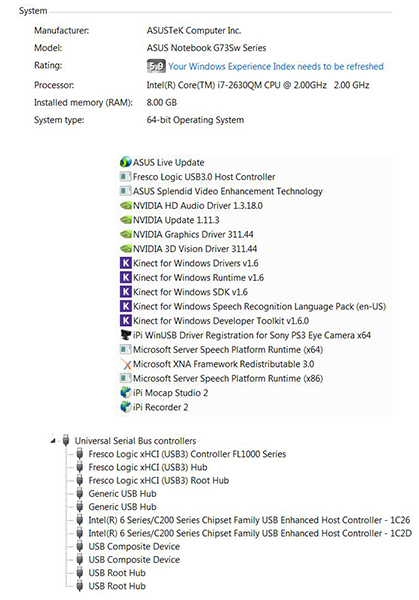Click the Universal Serial Bus controllers category icon
Screen dimensions: 419x600
click(66, 440)
